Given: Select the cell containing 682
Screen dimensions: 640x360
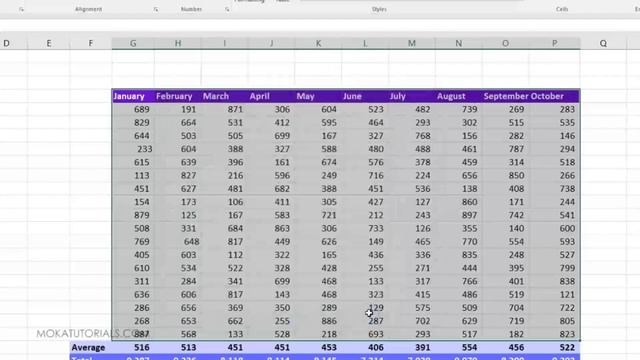Looking at the screenshot, I should pos(271,189).
